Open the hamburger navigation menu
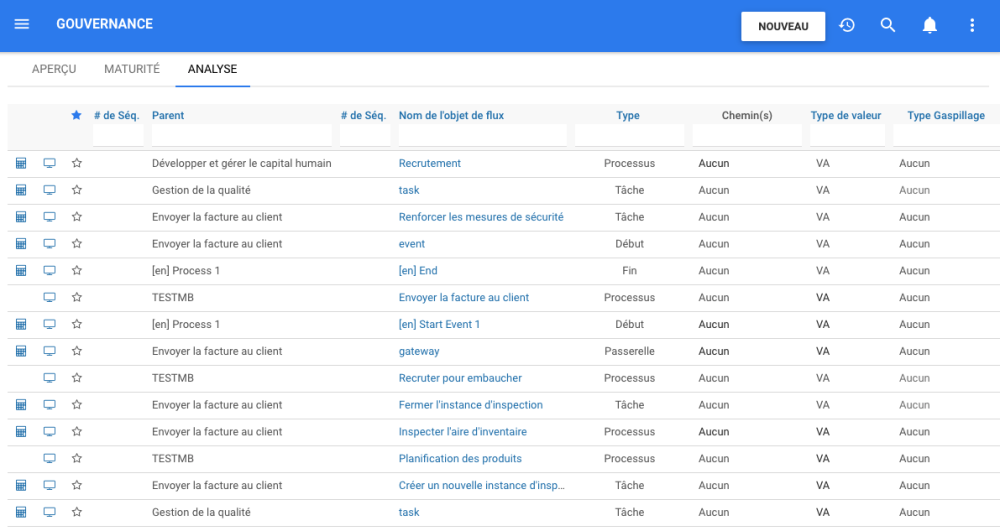 tap(22, 25)
